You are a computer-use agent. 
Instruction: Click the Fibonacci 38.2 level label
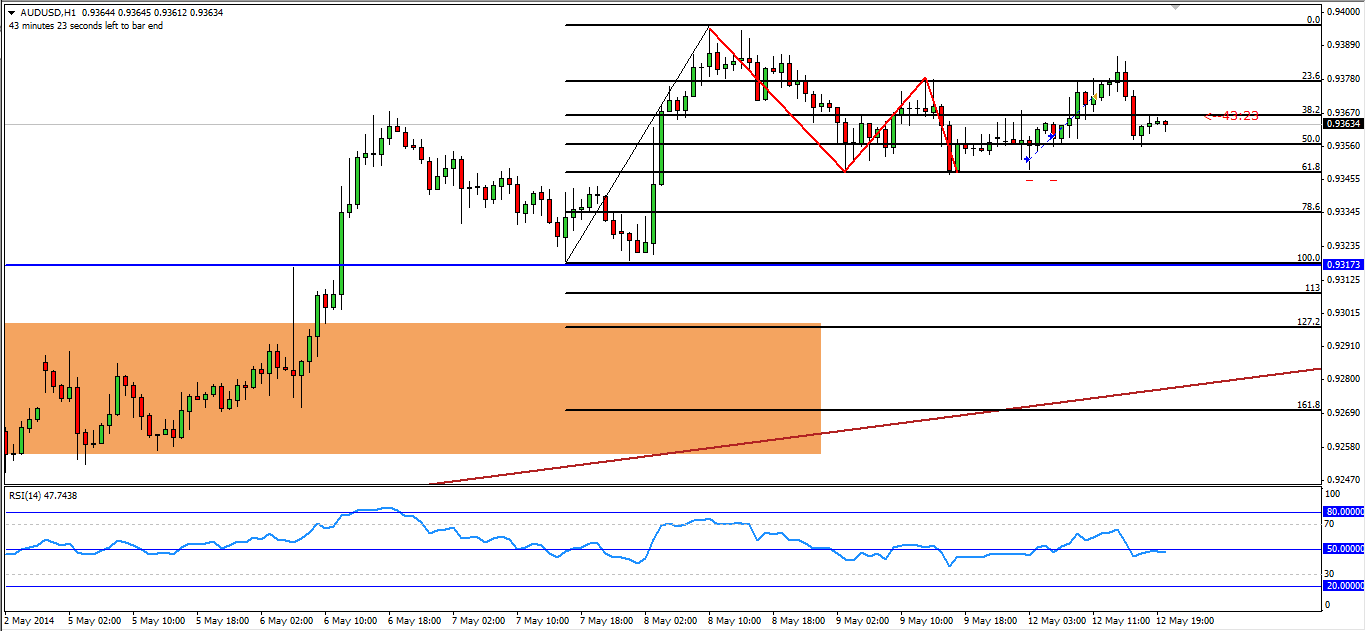(1311, 110)
